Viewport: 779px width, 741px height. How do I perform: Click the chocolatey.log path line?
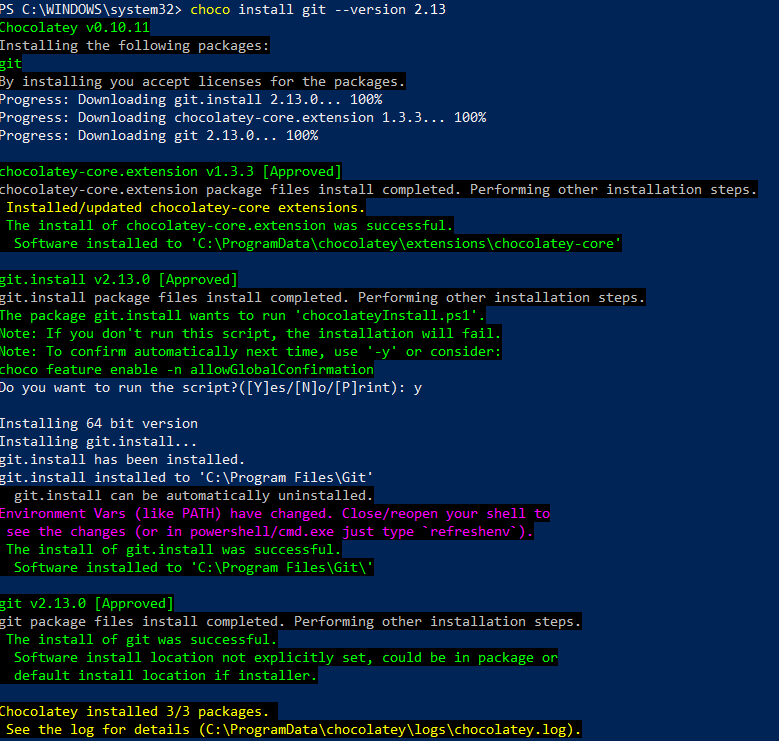coord(293,729)
